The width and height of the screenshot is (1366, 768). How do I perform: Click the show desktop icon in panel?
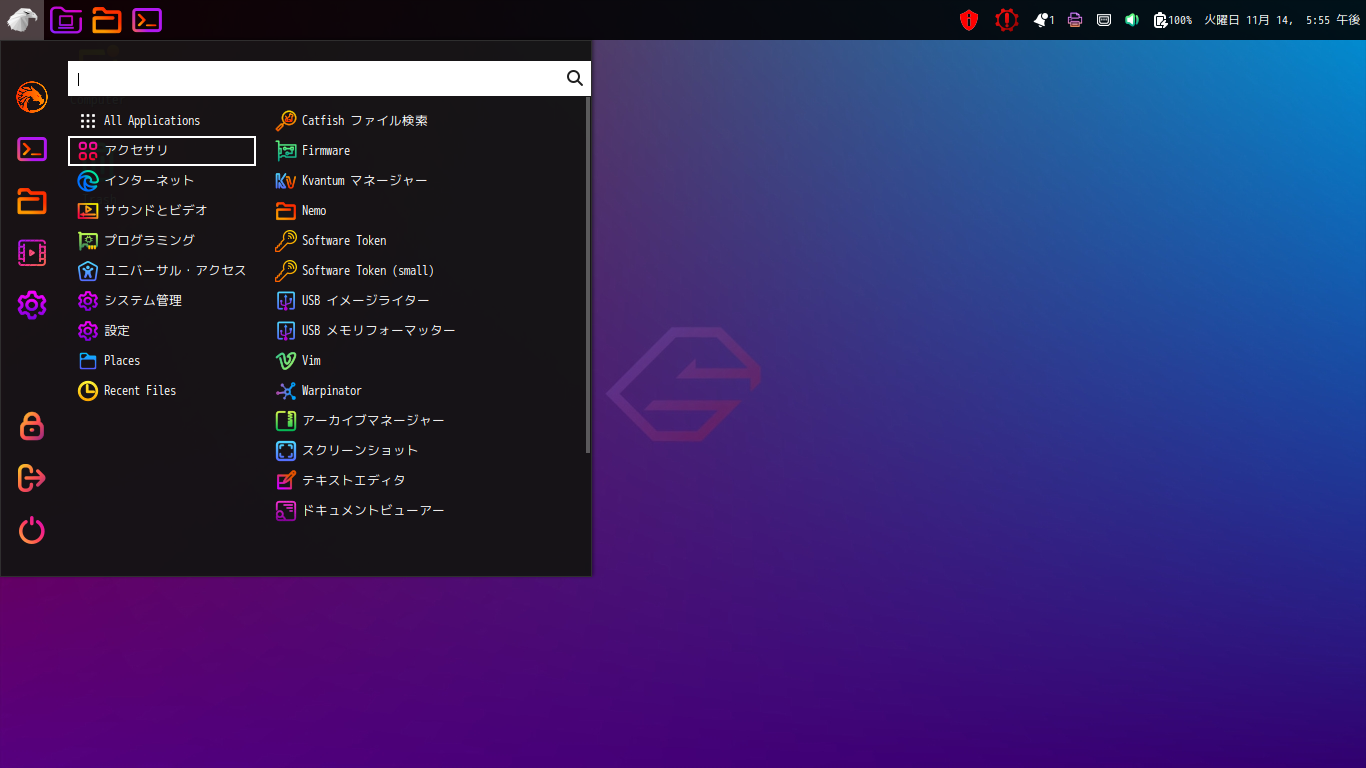[x=66, y=20]
